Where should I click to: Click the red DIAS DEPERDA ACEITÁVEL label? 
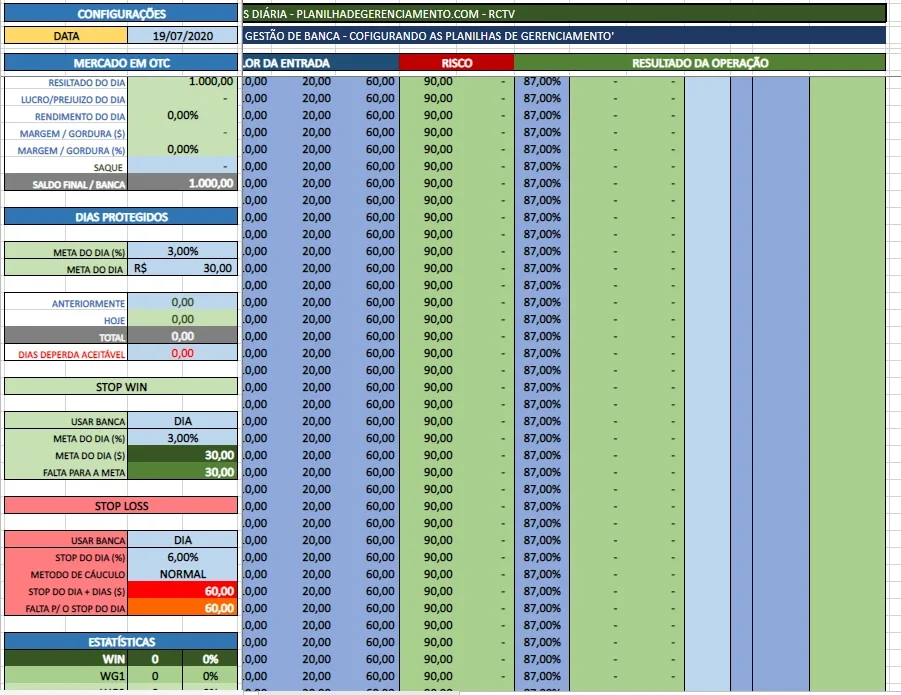(x=71, y=354)
